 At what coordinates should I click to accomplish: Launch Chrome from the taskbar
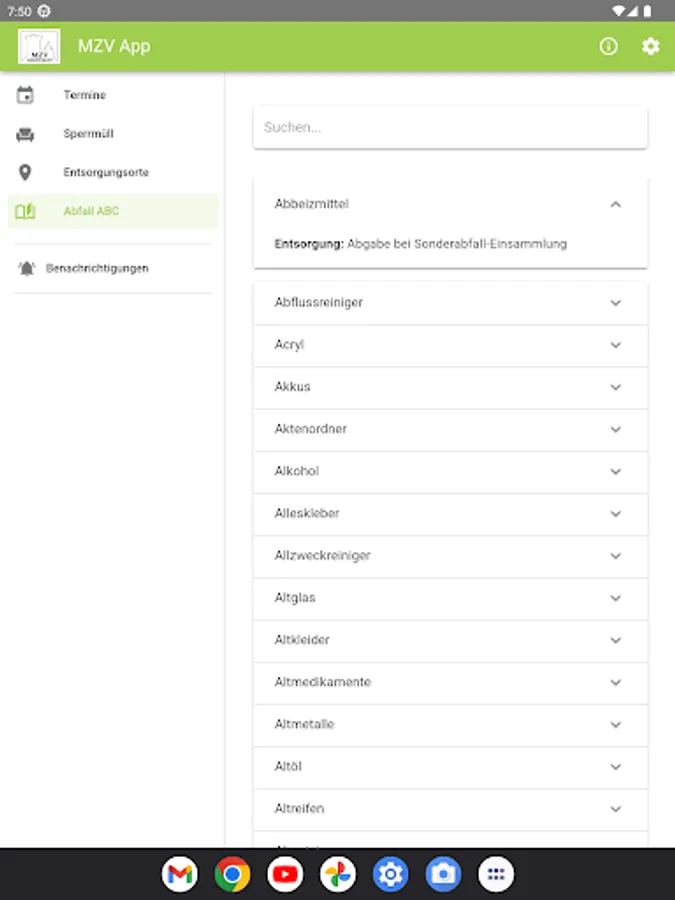pos(232,875)
